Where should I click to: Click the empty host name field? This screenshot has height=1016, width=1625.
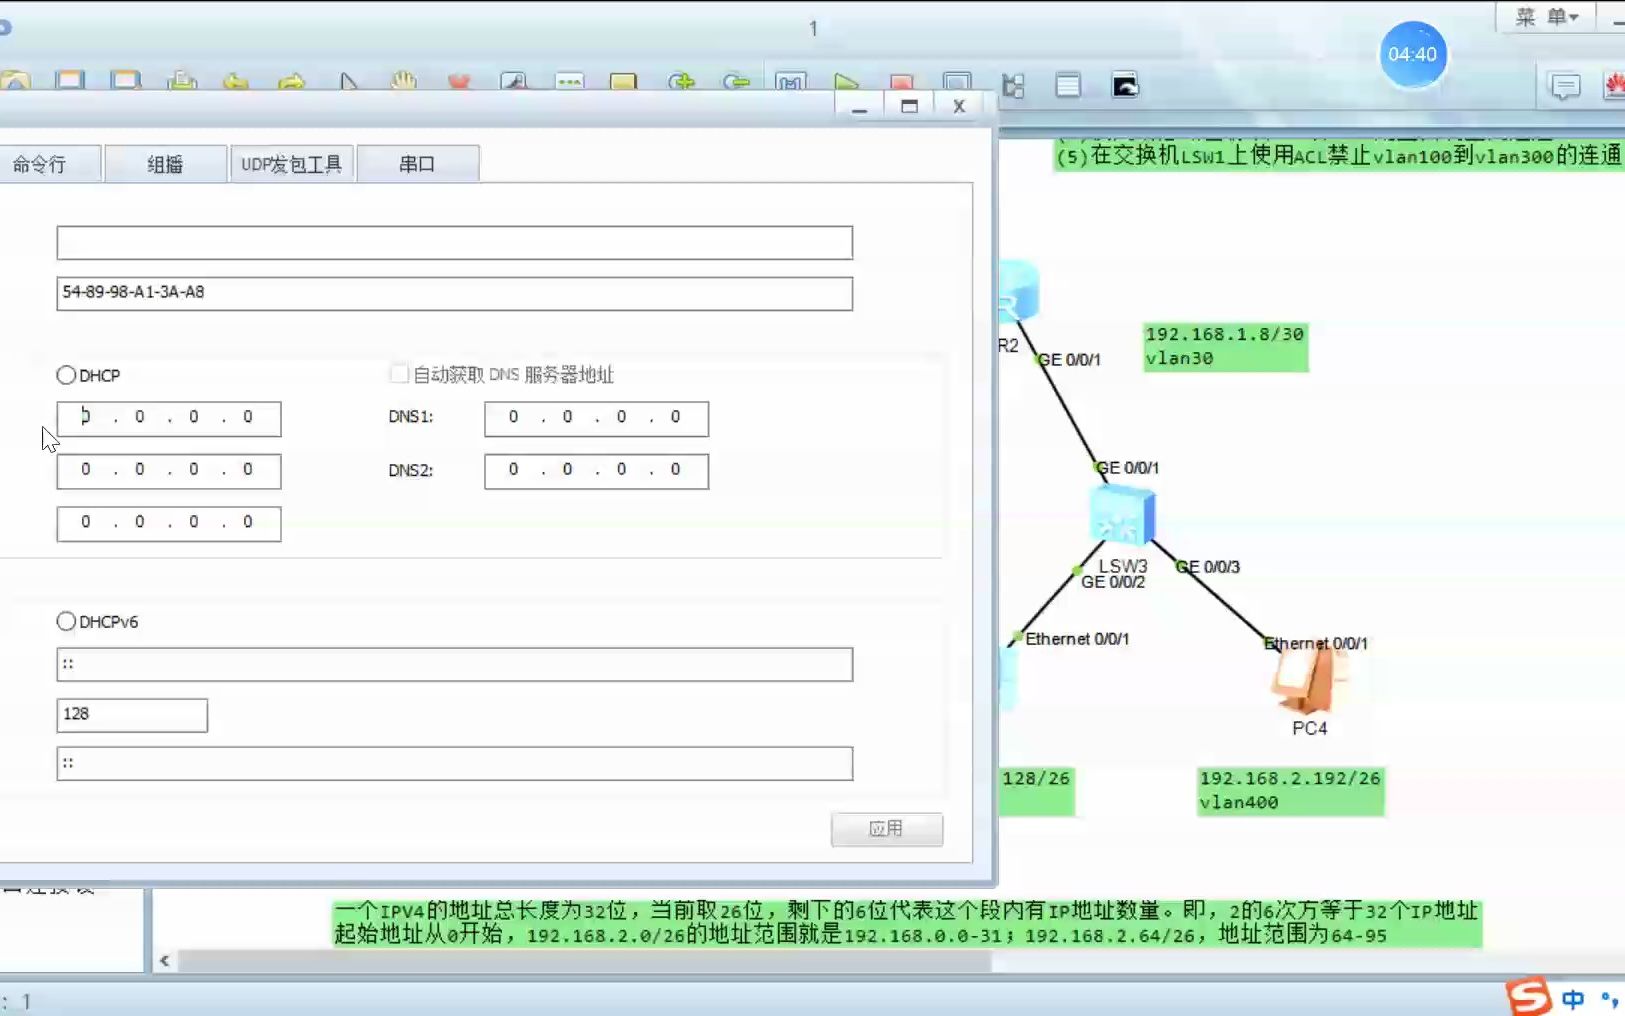[455, 243]
